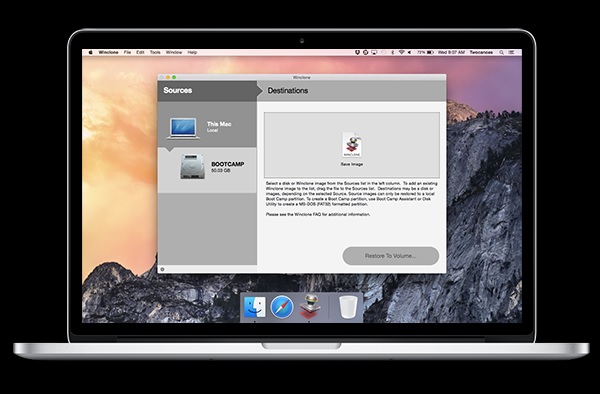Image resolution: width=600 pixels, height=394 pixels.
Task: Open the Winclone application menu
Action: coord(108,52)
